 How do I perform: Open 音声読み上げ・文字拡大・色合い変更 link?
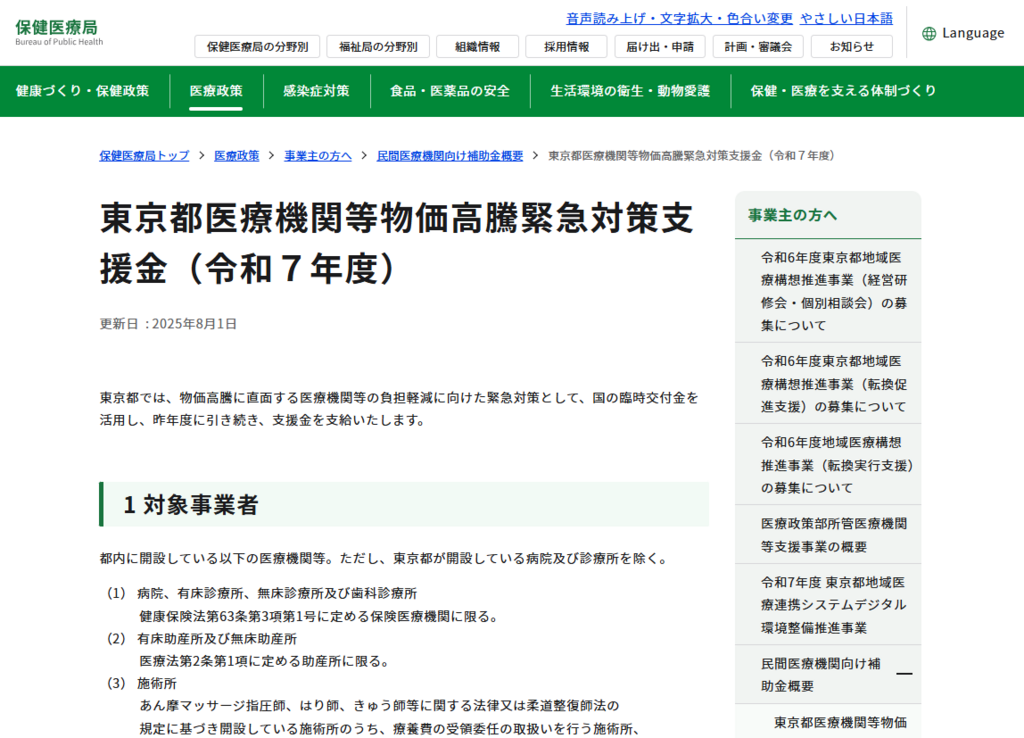point(679,18)
